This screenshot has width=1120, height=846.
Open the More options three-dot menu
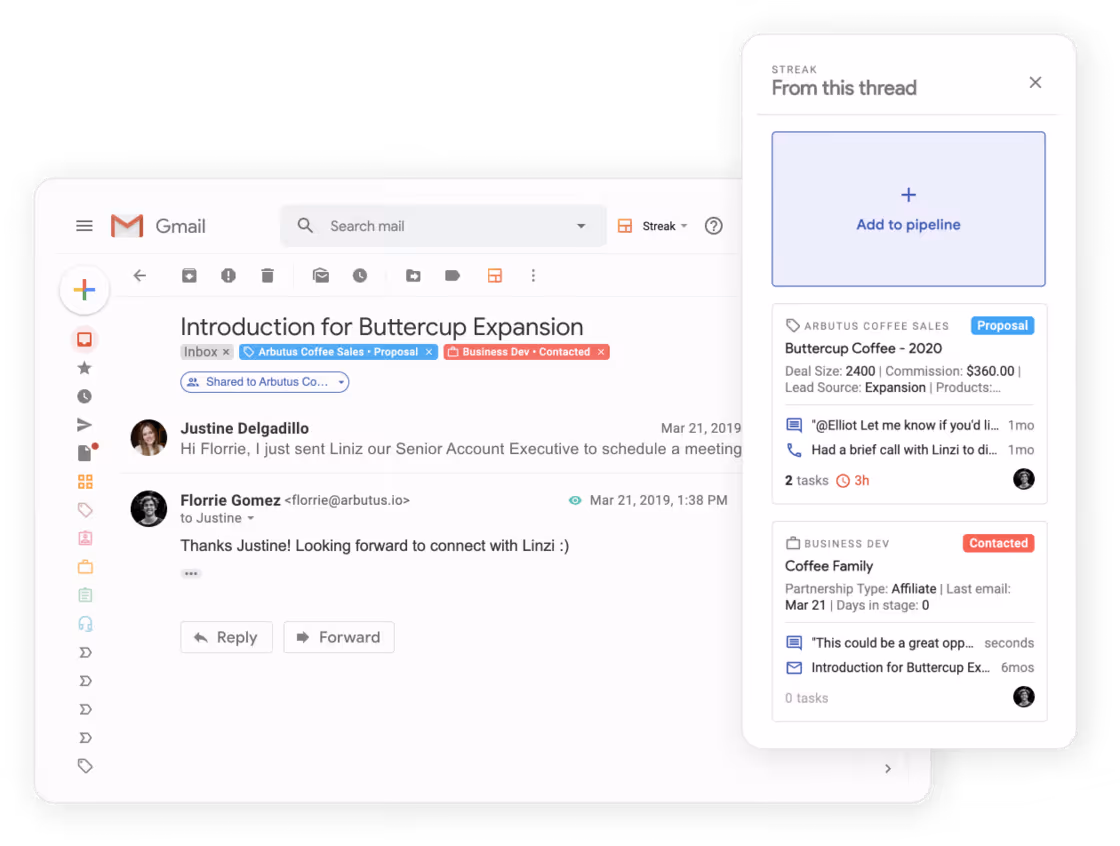tap(533, 275)
